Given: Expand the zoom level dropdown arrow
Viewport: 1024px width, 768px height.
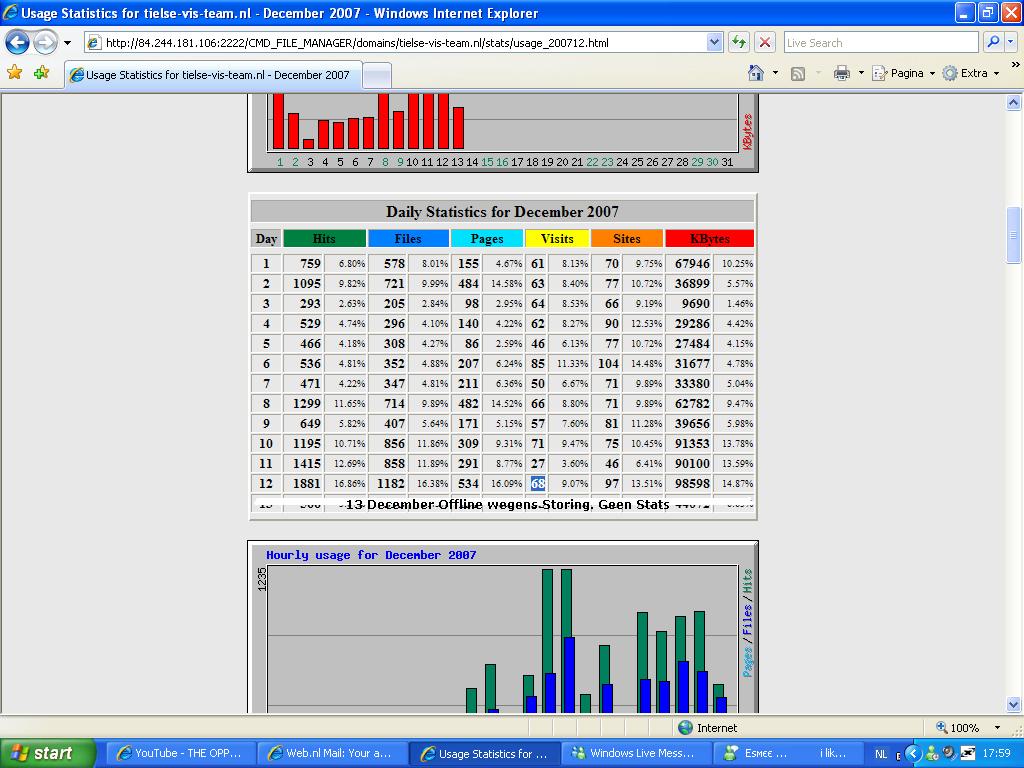Looking at the screenshot, I should pyautogui.click(x=997, y=728).
